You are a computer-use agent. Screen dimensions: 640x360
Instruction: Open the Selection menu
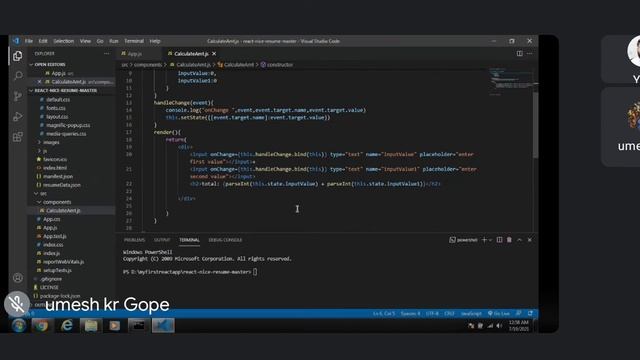pyautogui.click(x=64, y=41)
